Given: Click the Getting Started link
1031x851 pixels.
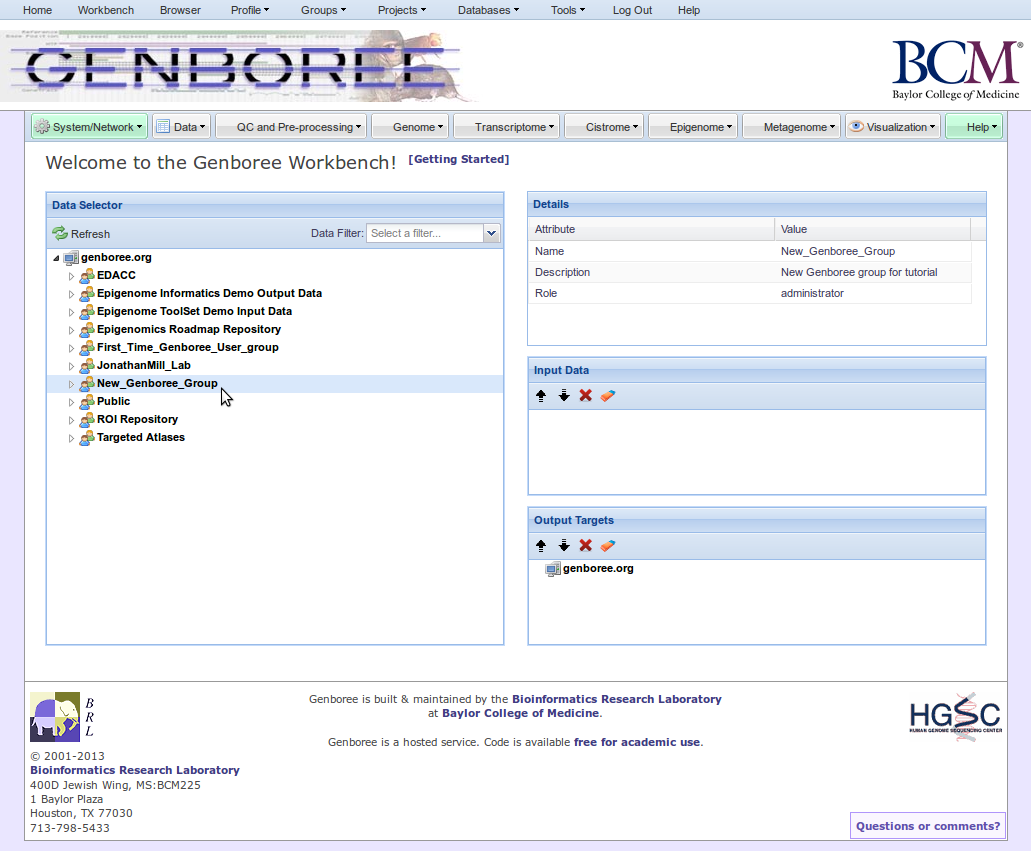Looking at the screenshot, I should [x=459, y=160].
